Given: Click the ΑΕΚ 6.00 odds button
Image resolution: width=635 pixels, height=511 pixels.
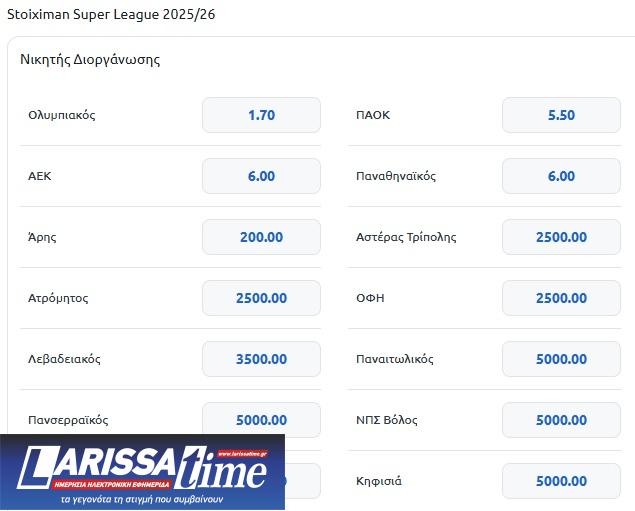Looking at the screenshot, I should pyautogui.click(x=261, y=176).
